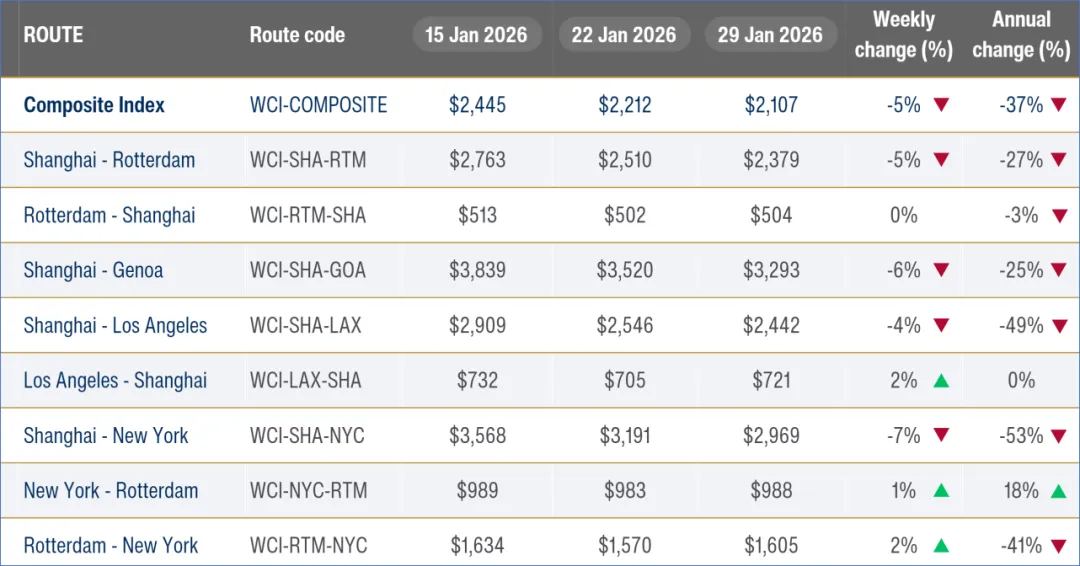Click the green up arrow beside Rotterdam - New York 2%
Viewport: 1080px width, 566px height.
[x=940, y=545]
